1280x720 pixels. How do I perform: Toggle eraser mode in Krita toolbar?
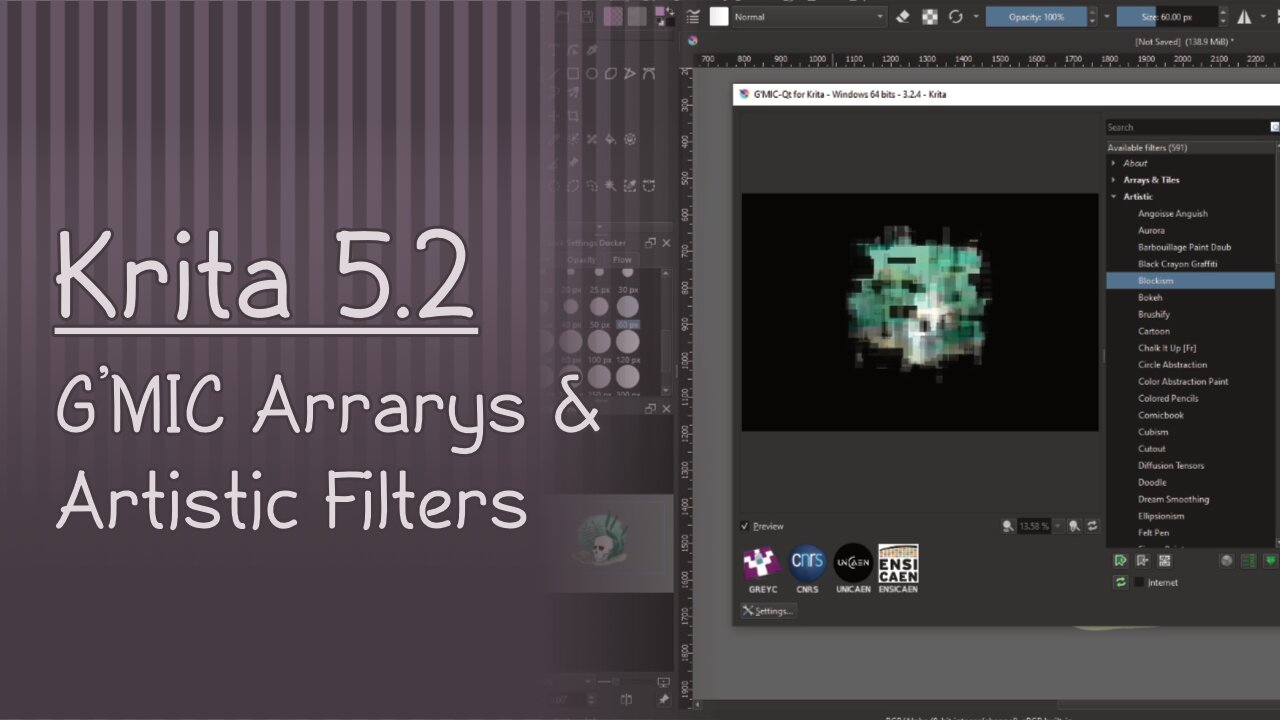click(x=903, y=16)
